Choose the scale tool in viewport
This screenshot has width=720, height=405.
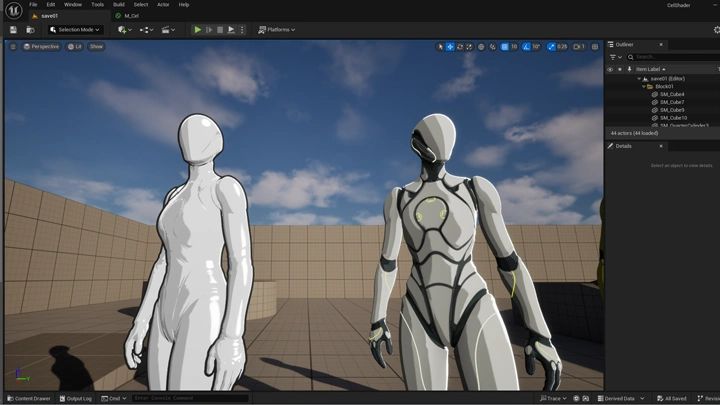[469, 47]
